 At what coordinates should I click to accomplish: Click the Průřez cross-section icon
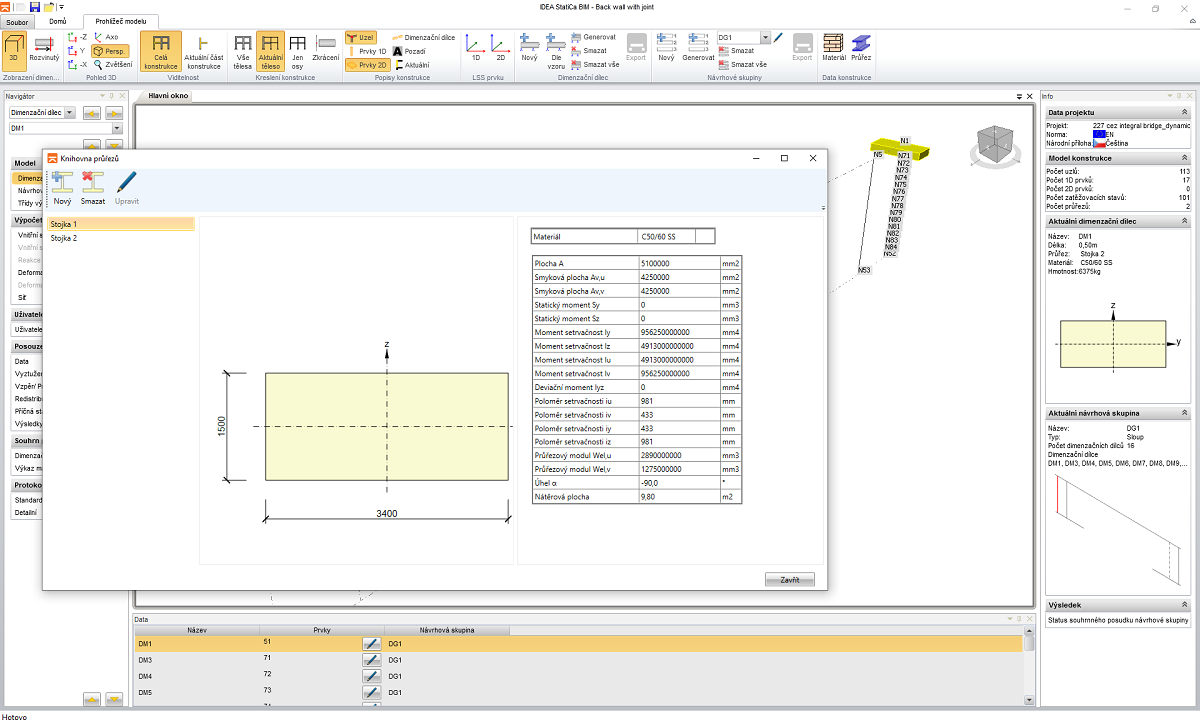click(861, 49)
